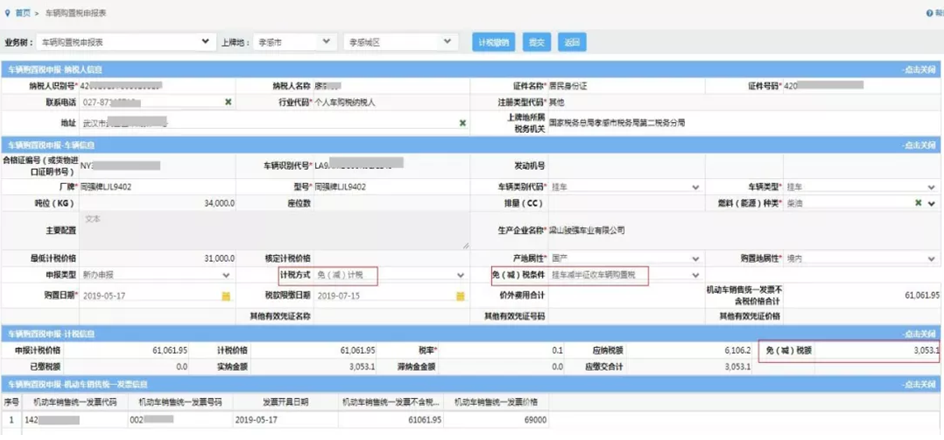Open the 业务树 dropdown
944x440 pixels.
coord(125,42)
